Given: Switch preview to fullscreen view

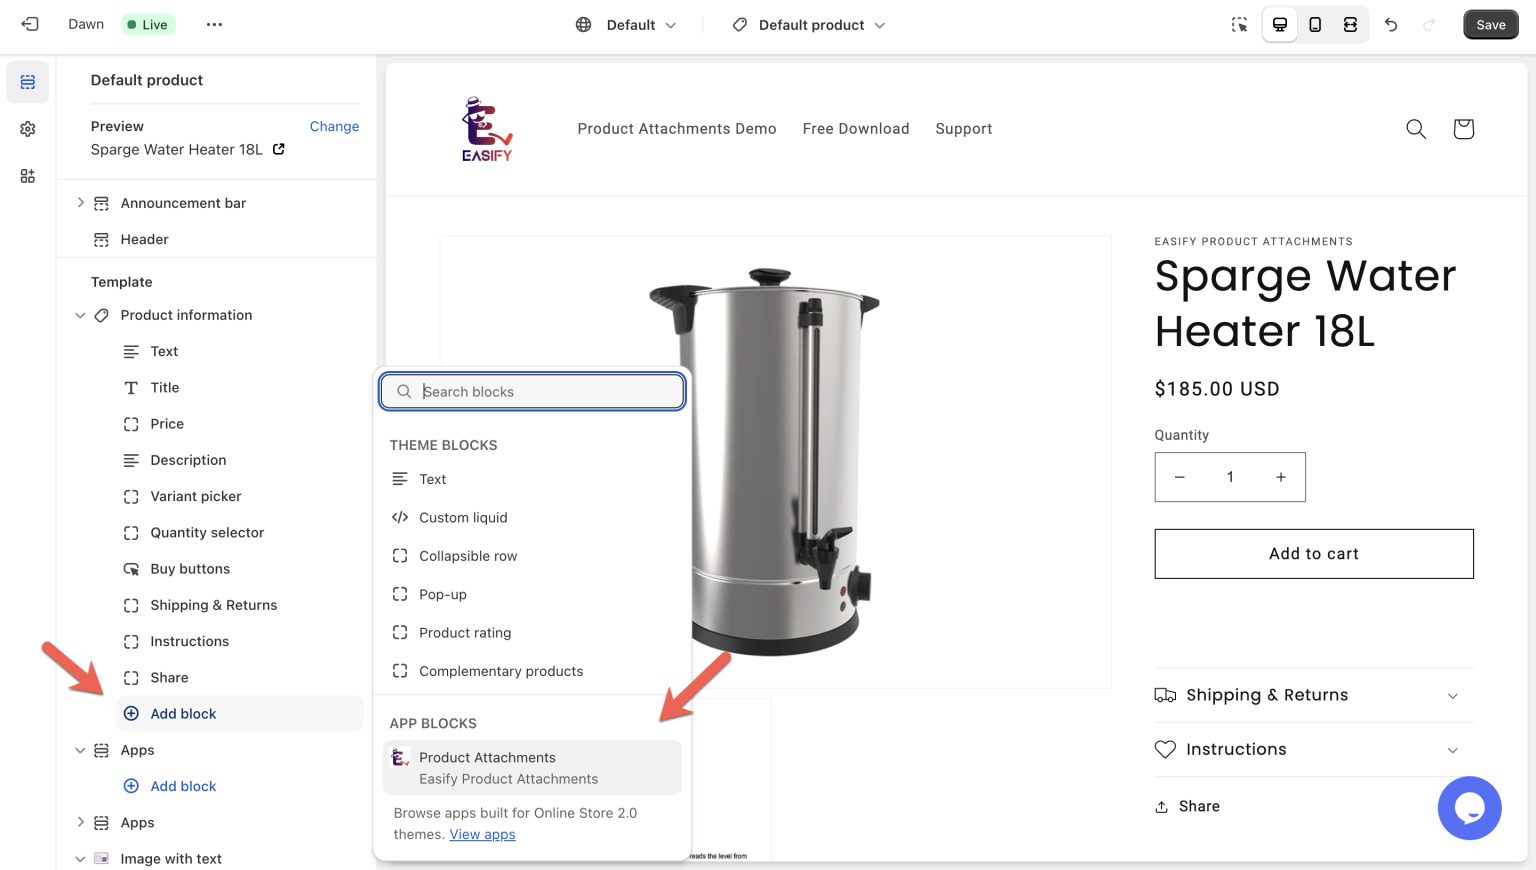Looking at the screenshot, I should [1350, 24].
